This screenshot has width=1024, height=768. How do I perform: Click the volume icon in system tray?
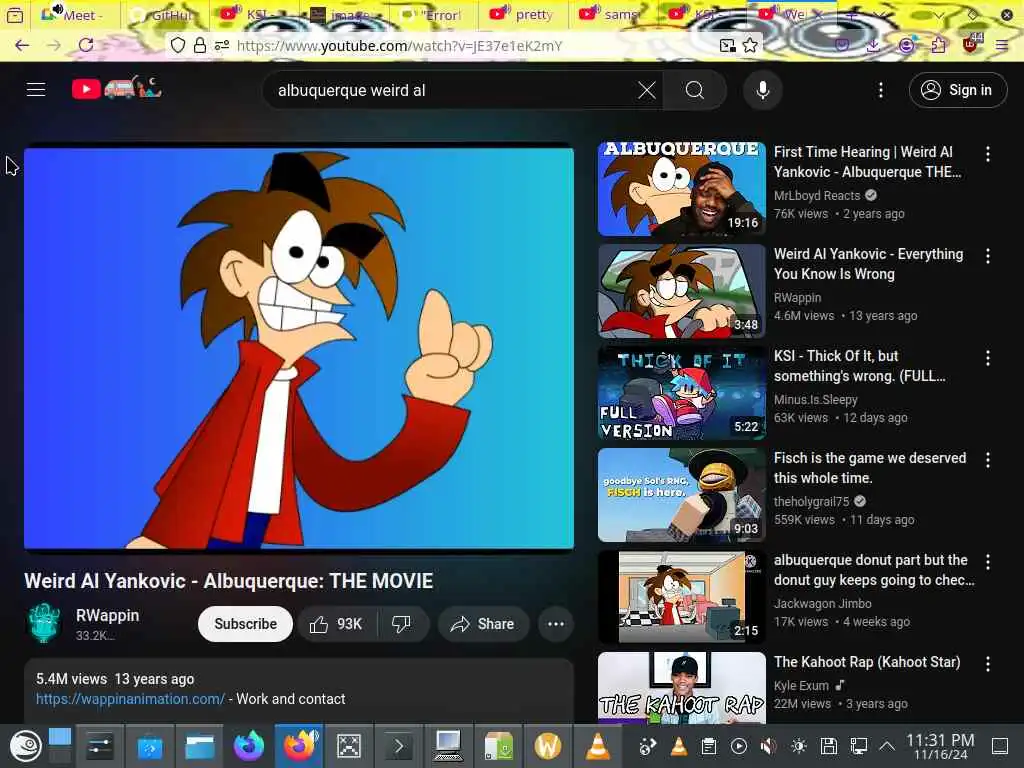(x=769, y=746)
